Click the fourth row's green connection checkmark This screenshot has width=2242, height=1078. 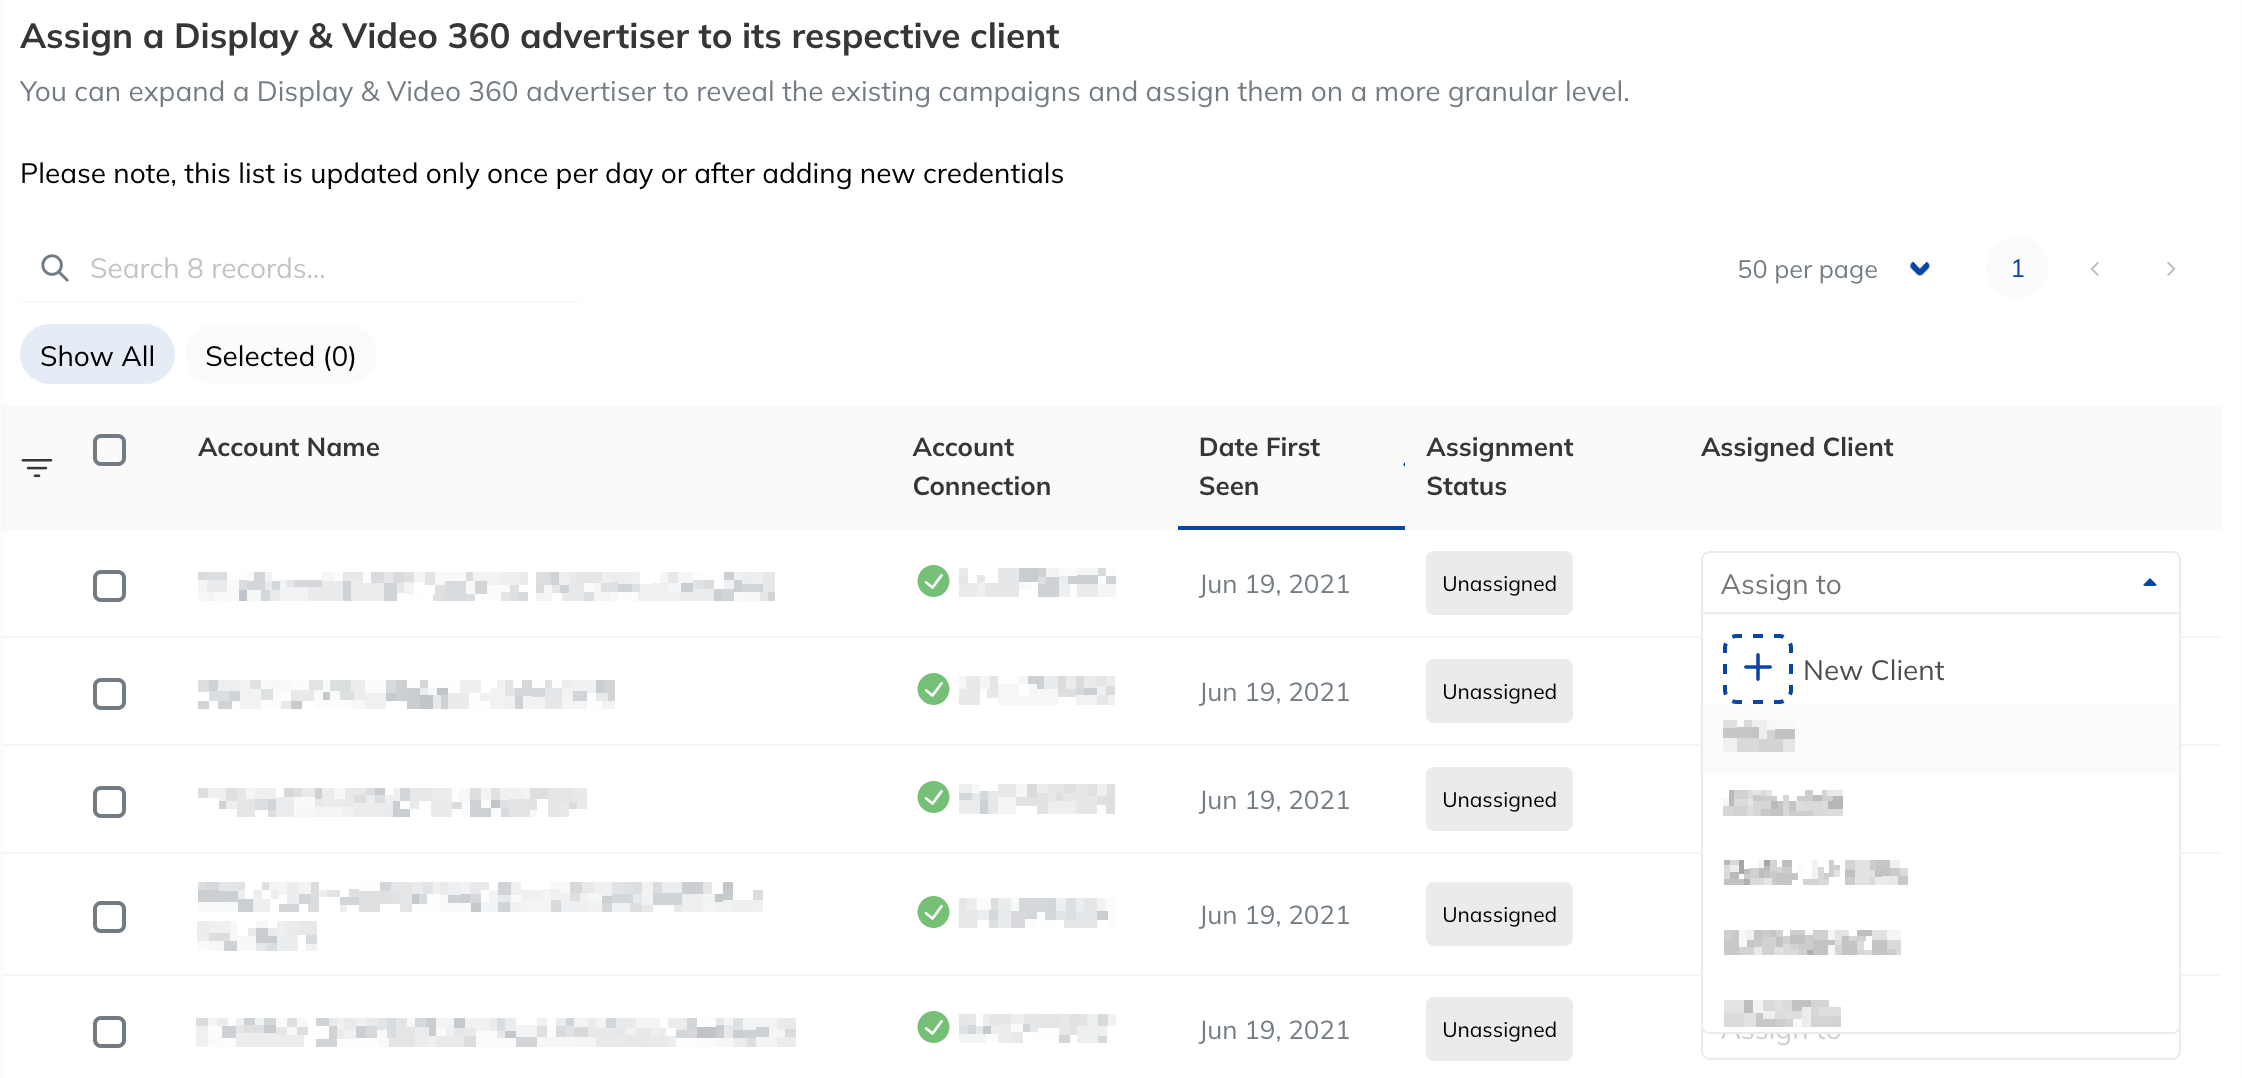pyautogui.click(x=933, y=912)
